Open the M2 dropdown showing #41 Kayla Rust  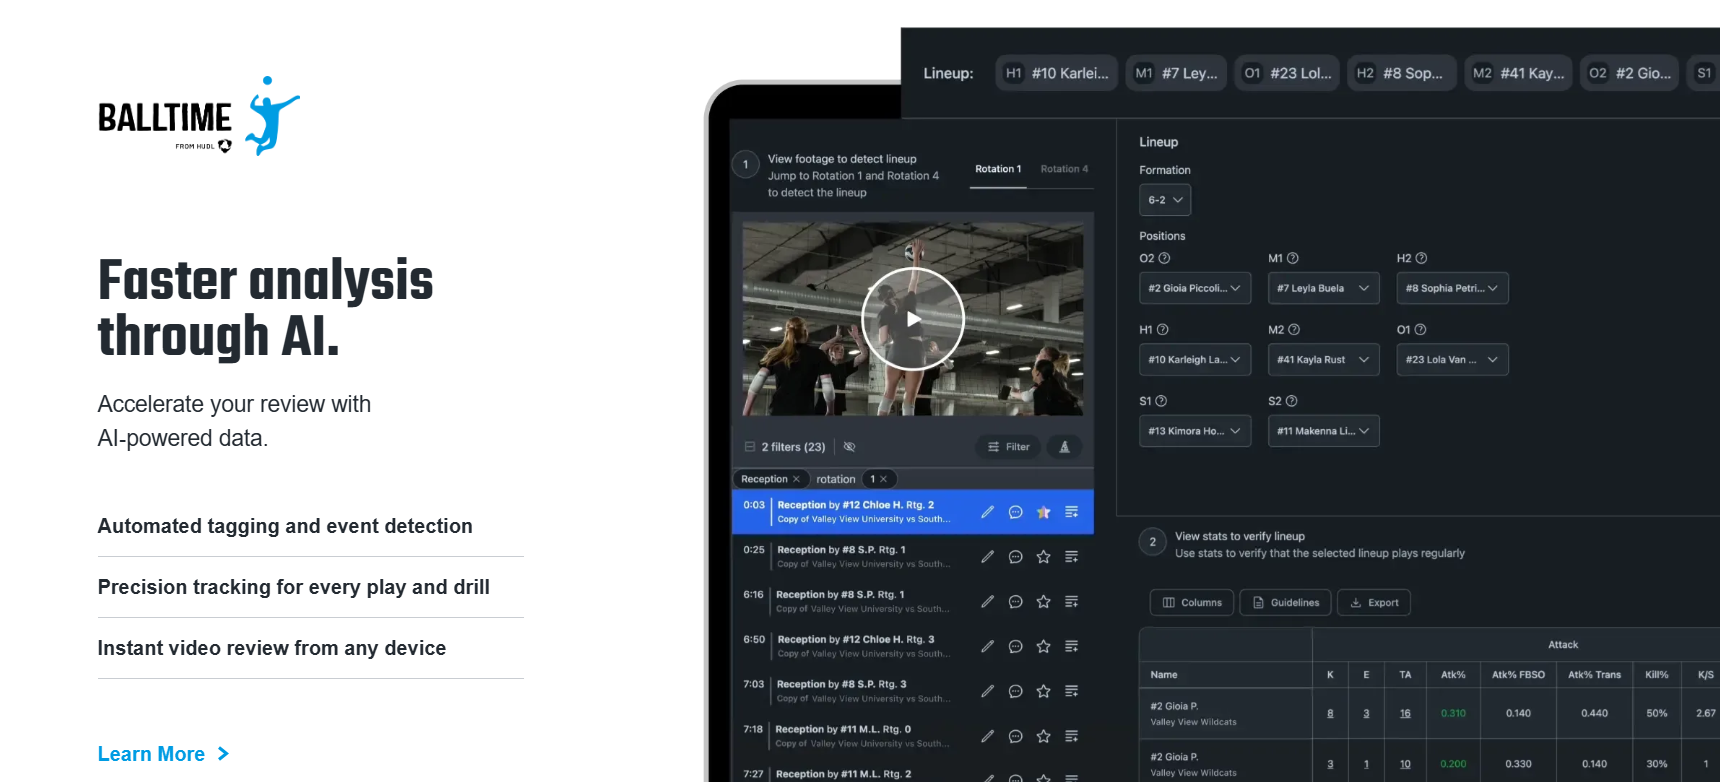pos(1324,360)
